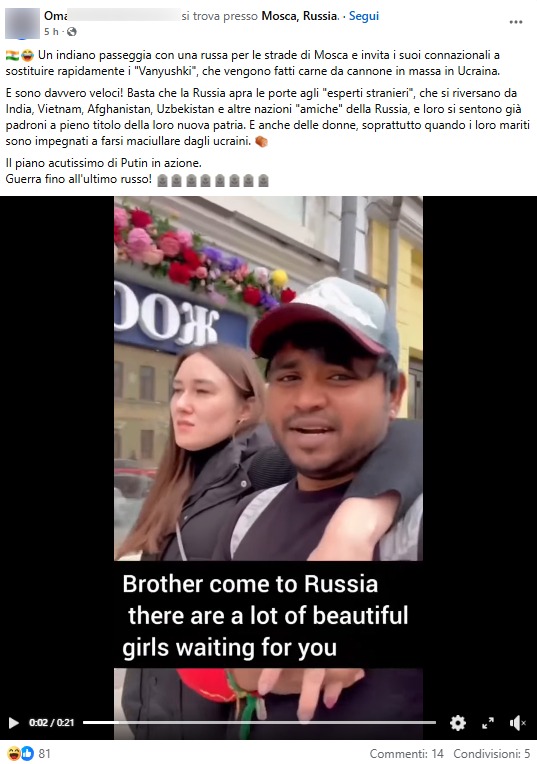Unmute the video speaker icon
Image resolution: width=537 pixels, height=764 pixels.
[x=517, y=723]
